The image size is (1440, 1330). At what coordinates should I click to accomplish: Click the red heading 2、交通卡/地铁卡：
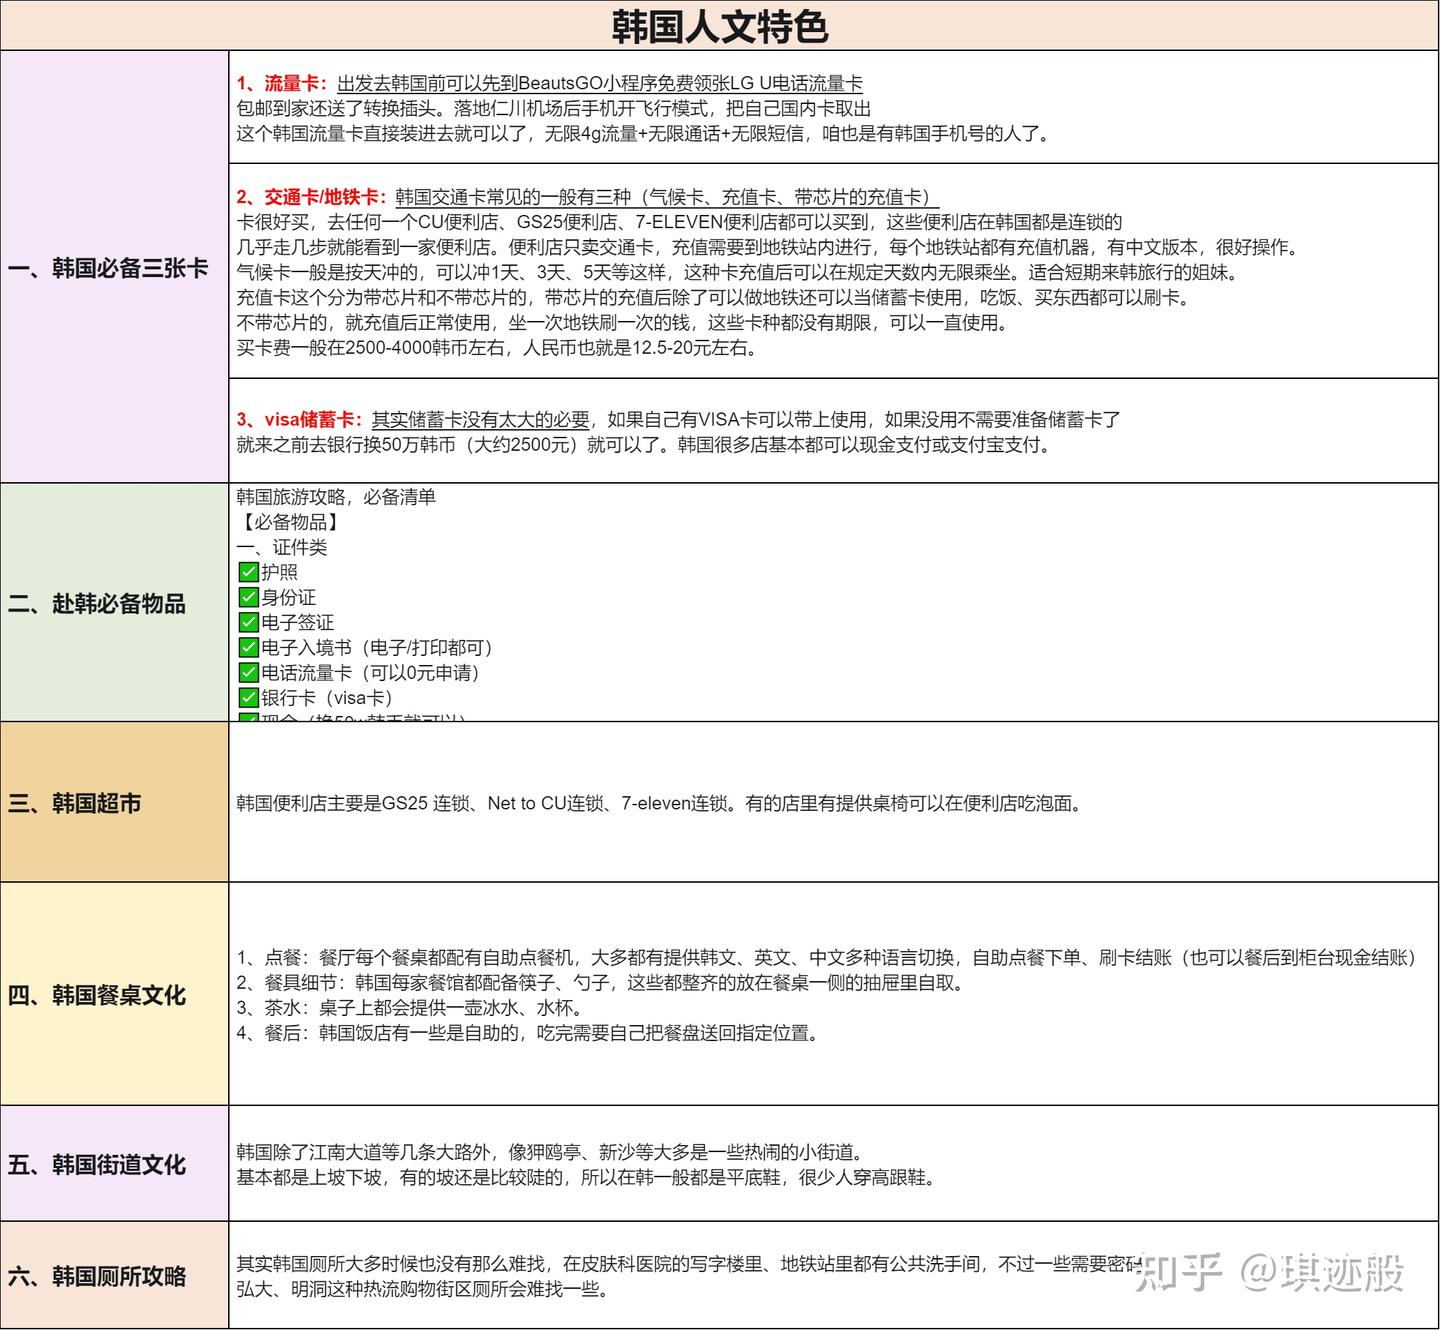point(311,197)
